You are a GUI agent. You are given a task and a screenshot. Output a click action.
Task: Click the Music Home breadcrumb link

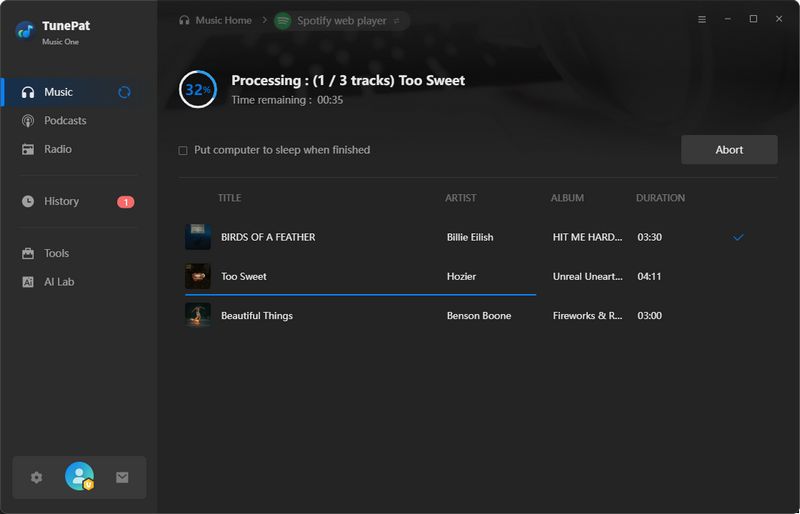pos(223,21)
